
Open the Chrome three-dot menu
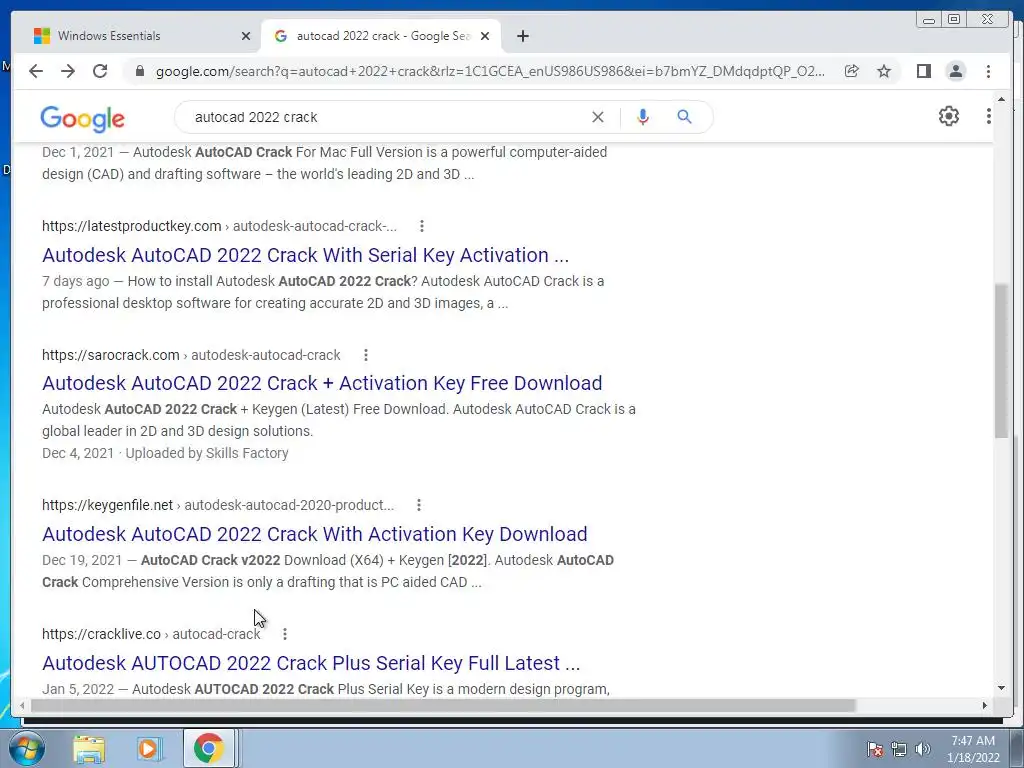[988, 71]
